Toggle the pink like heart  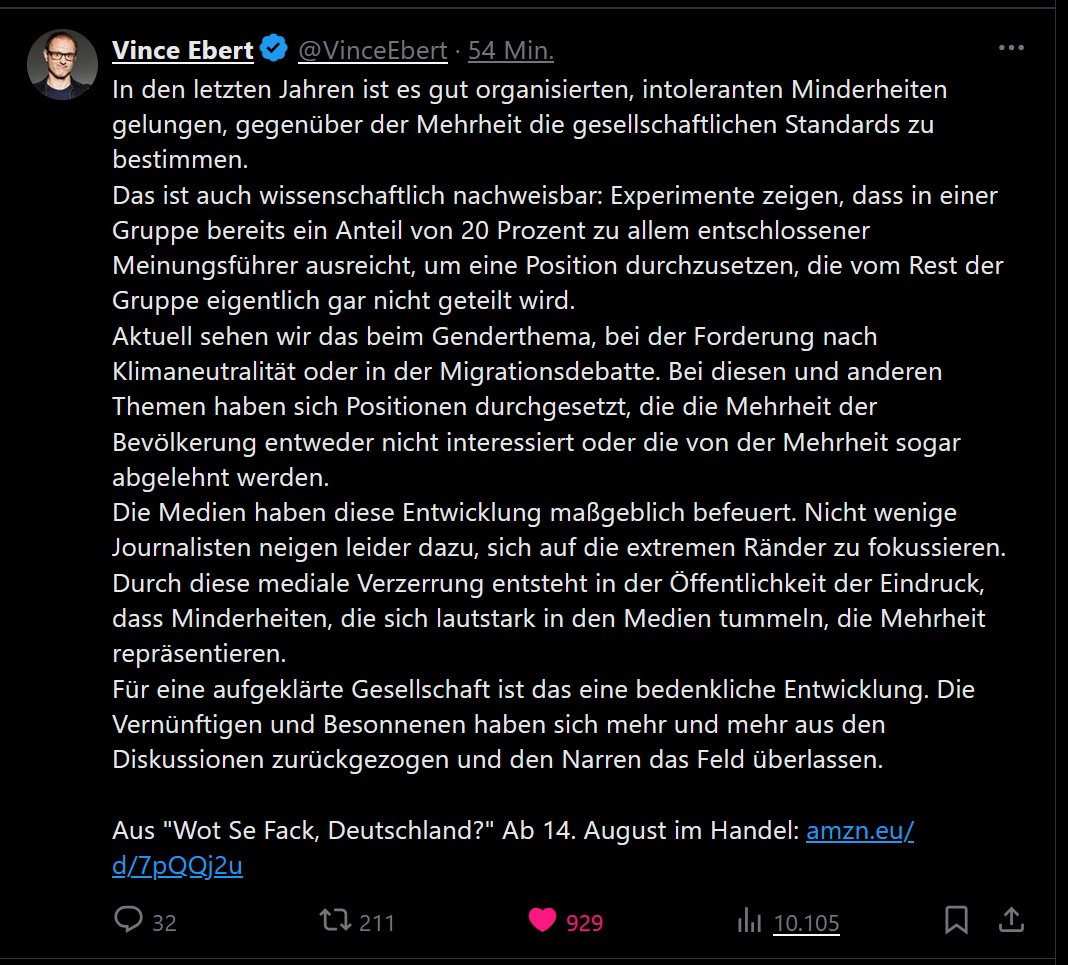point(542,921)
